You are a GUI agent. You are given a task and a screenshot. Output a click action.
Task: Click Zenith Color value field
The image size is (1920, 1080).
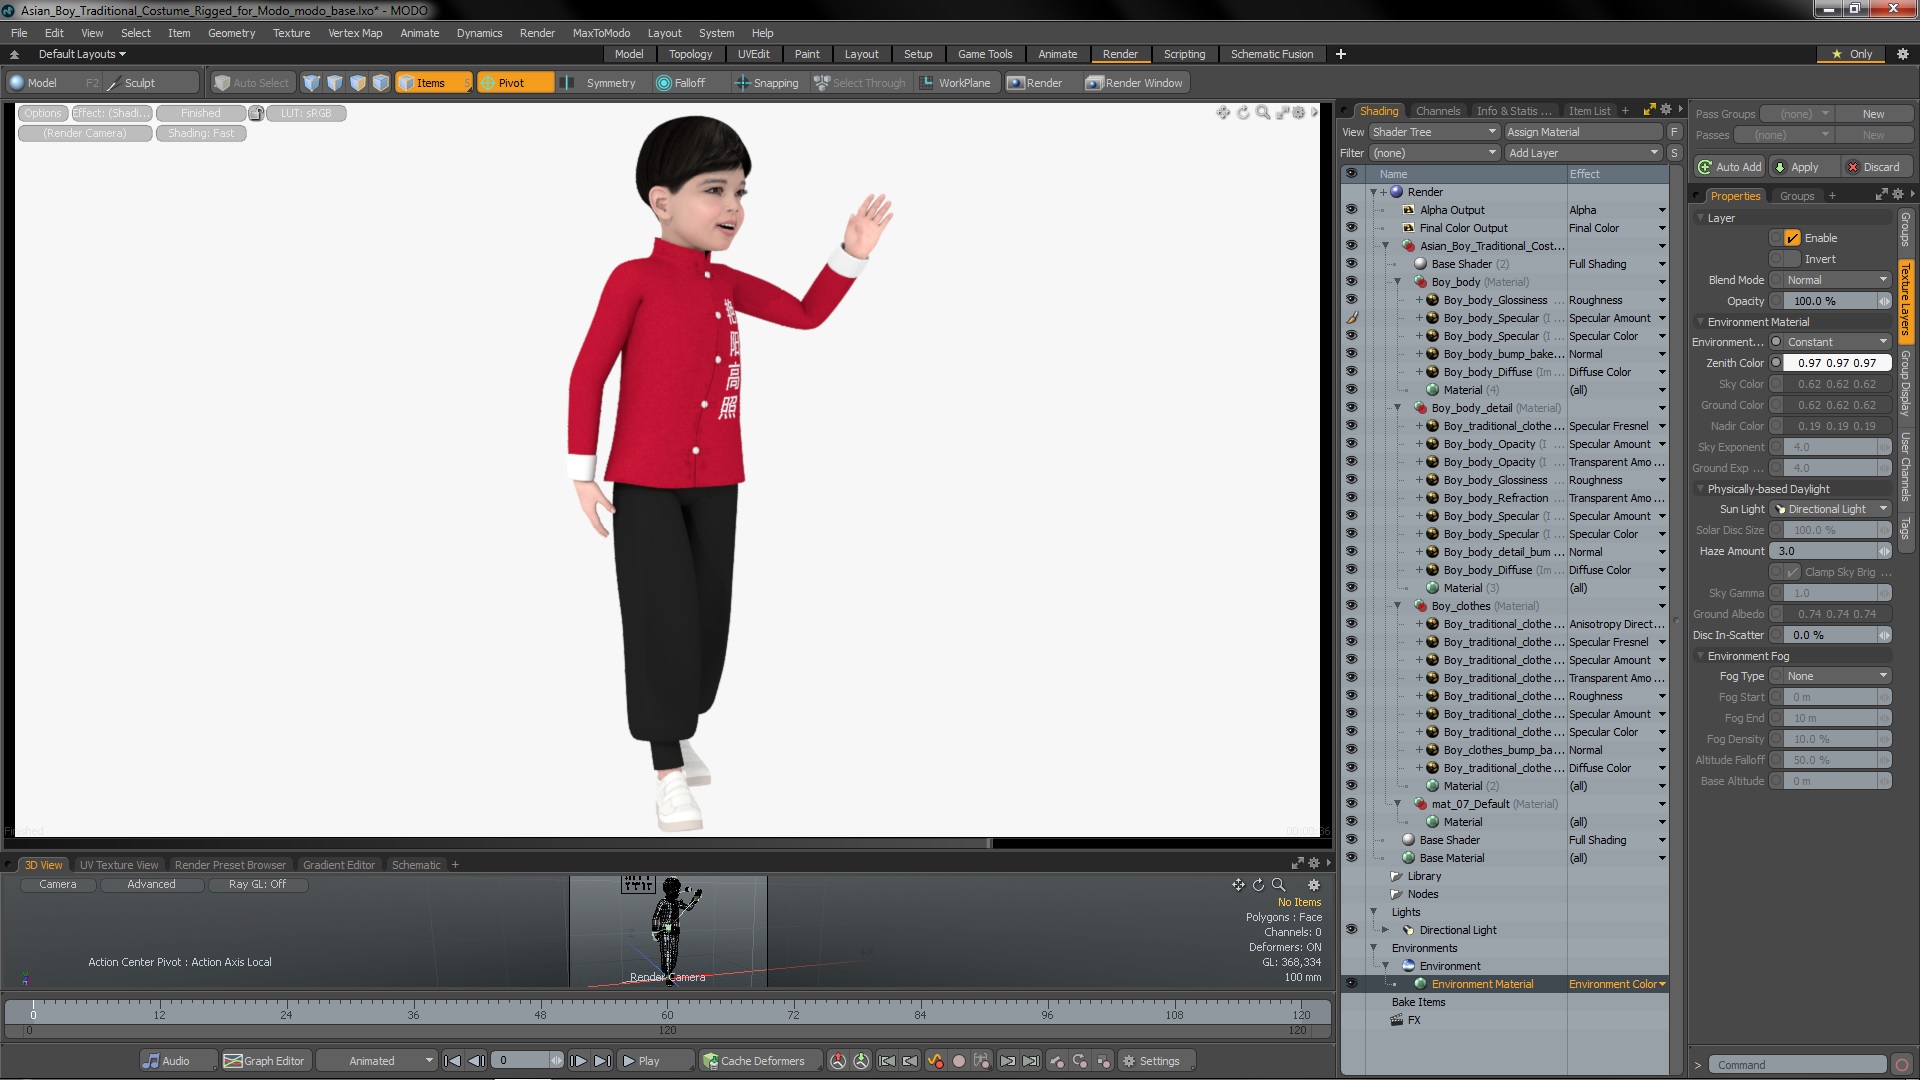pos(1836,363)
